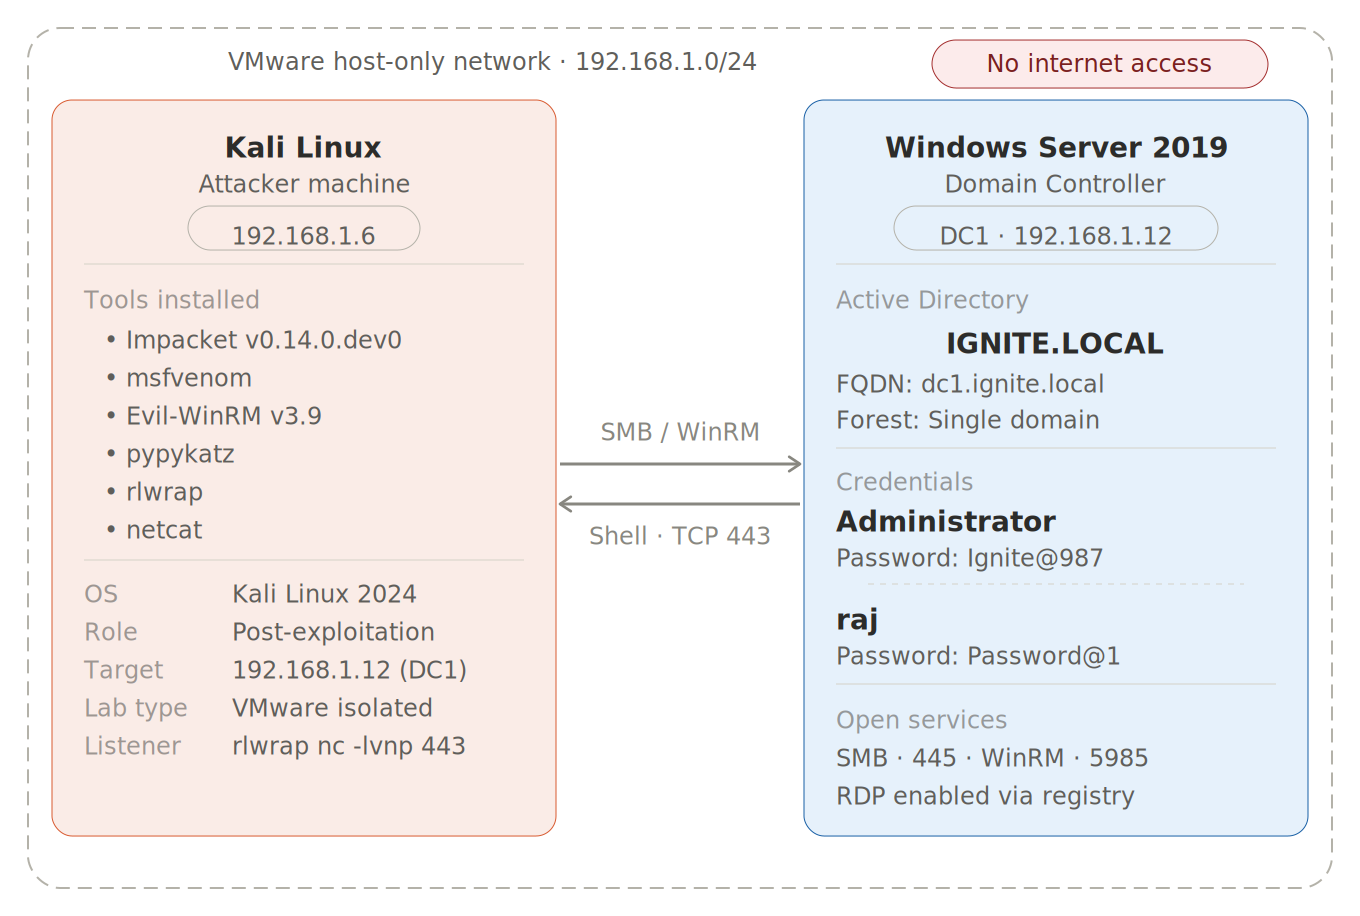Click the "No internet access" badge
1360x916 pixels.
(1099, 64)
